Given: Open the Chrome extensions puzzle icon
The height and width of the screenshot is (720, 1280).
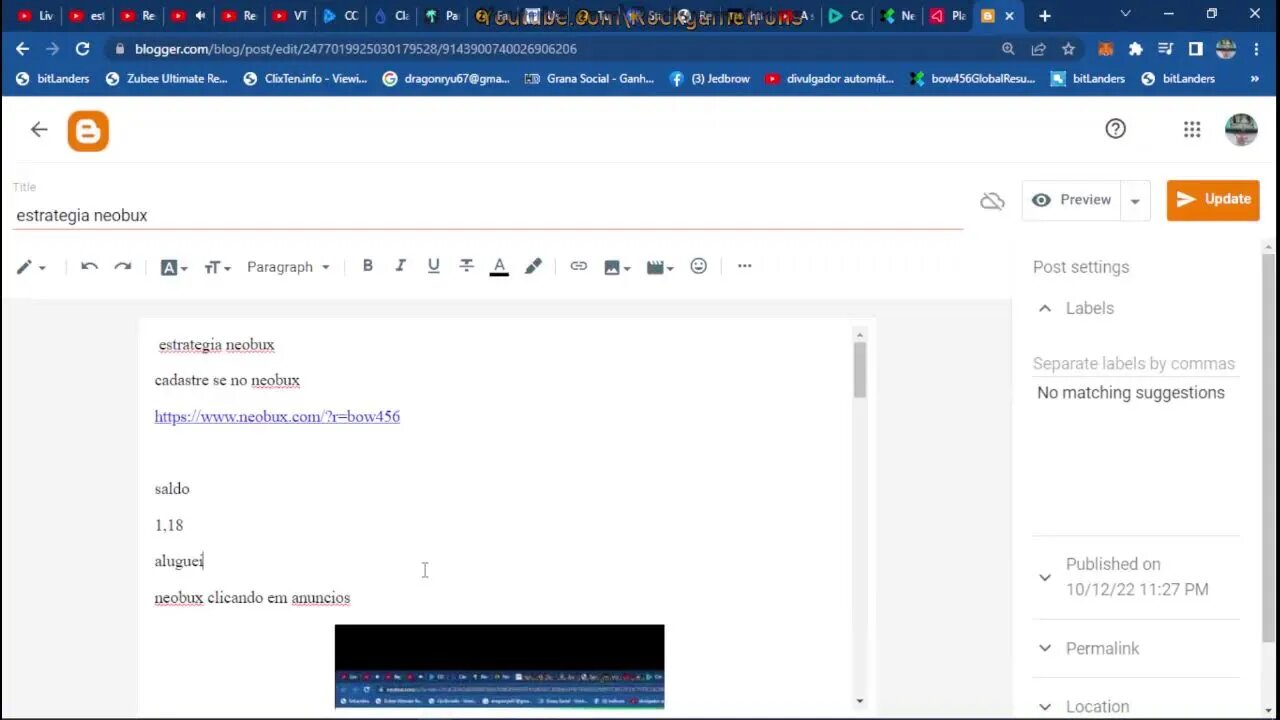Looking at the screenshot, I should [1135, 49].
